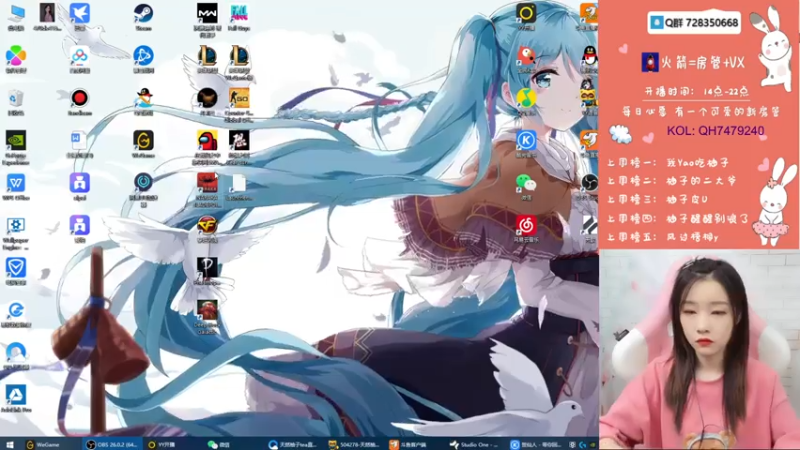This screenshot has height=450, width=800.
Task: Open QQ Music green note icon
Action: tap(526, 101)
